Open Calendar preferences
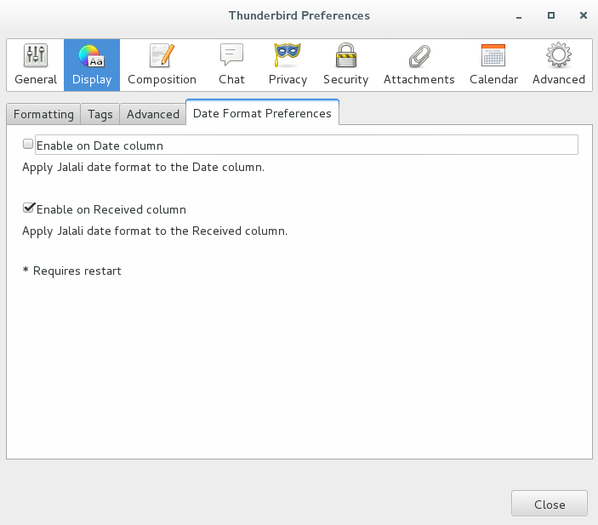 coord(493,65)
